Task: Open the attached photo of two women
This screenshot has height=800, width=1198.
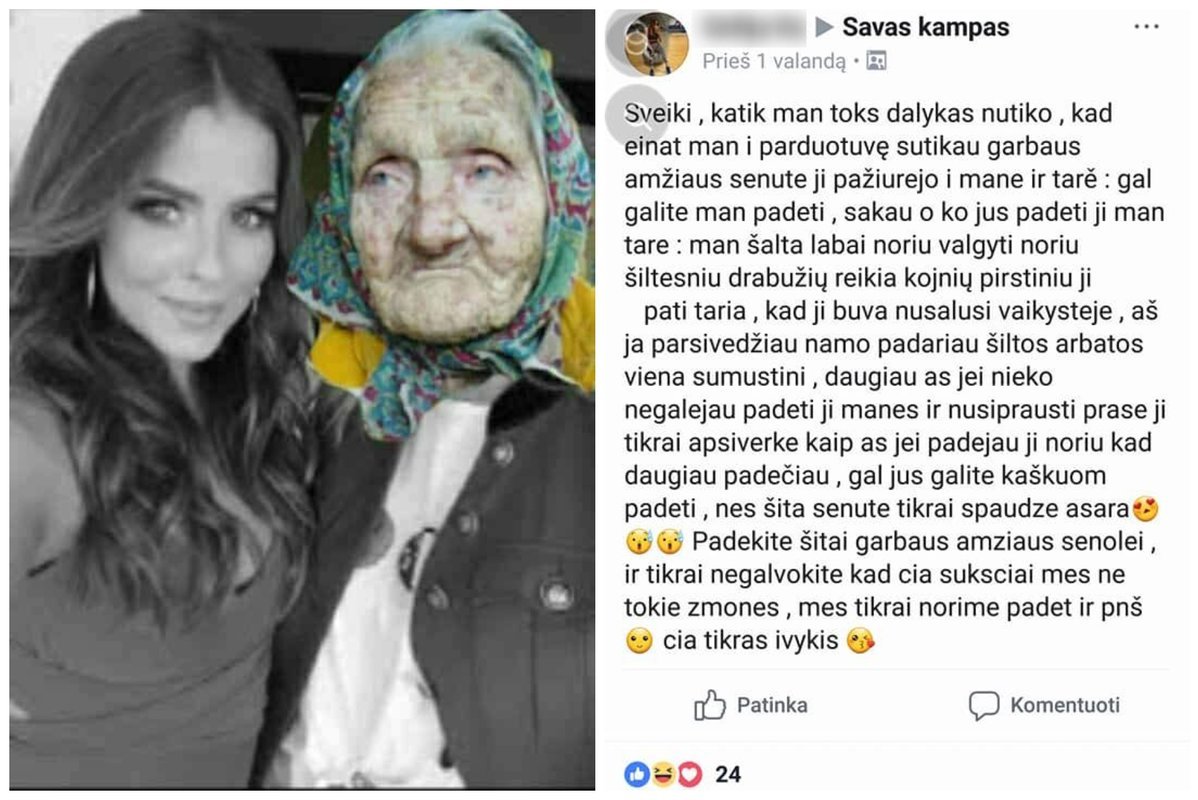Action: pos(302,399)
